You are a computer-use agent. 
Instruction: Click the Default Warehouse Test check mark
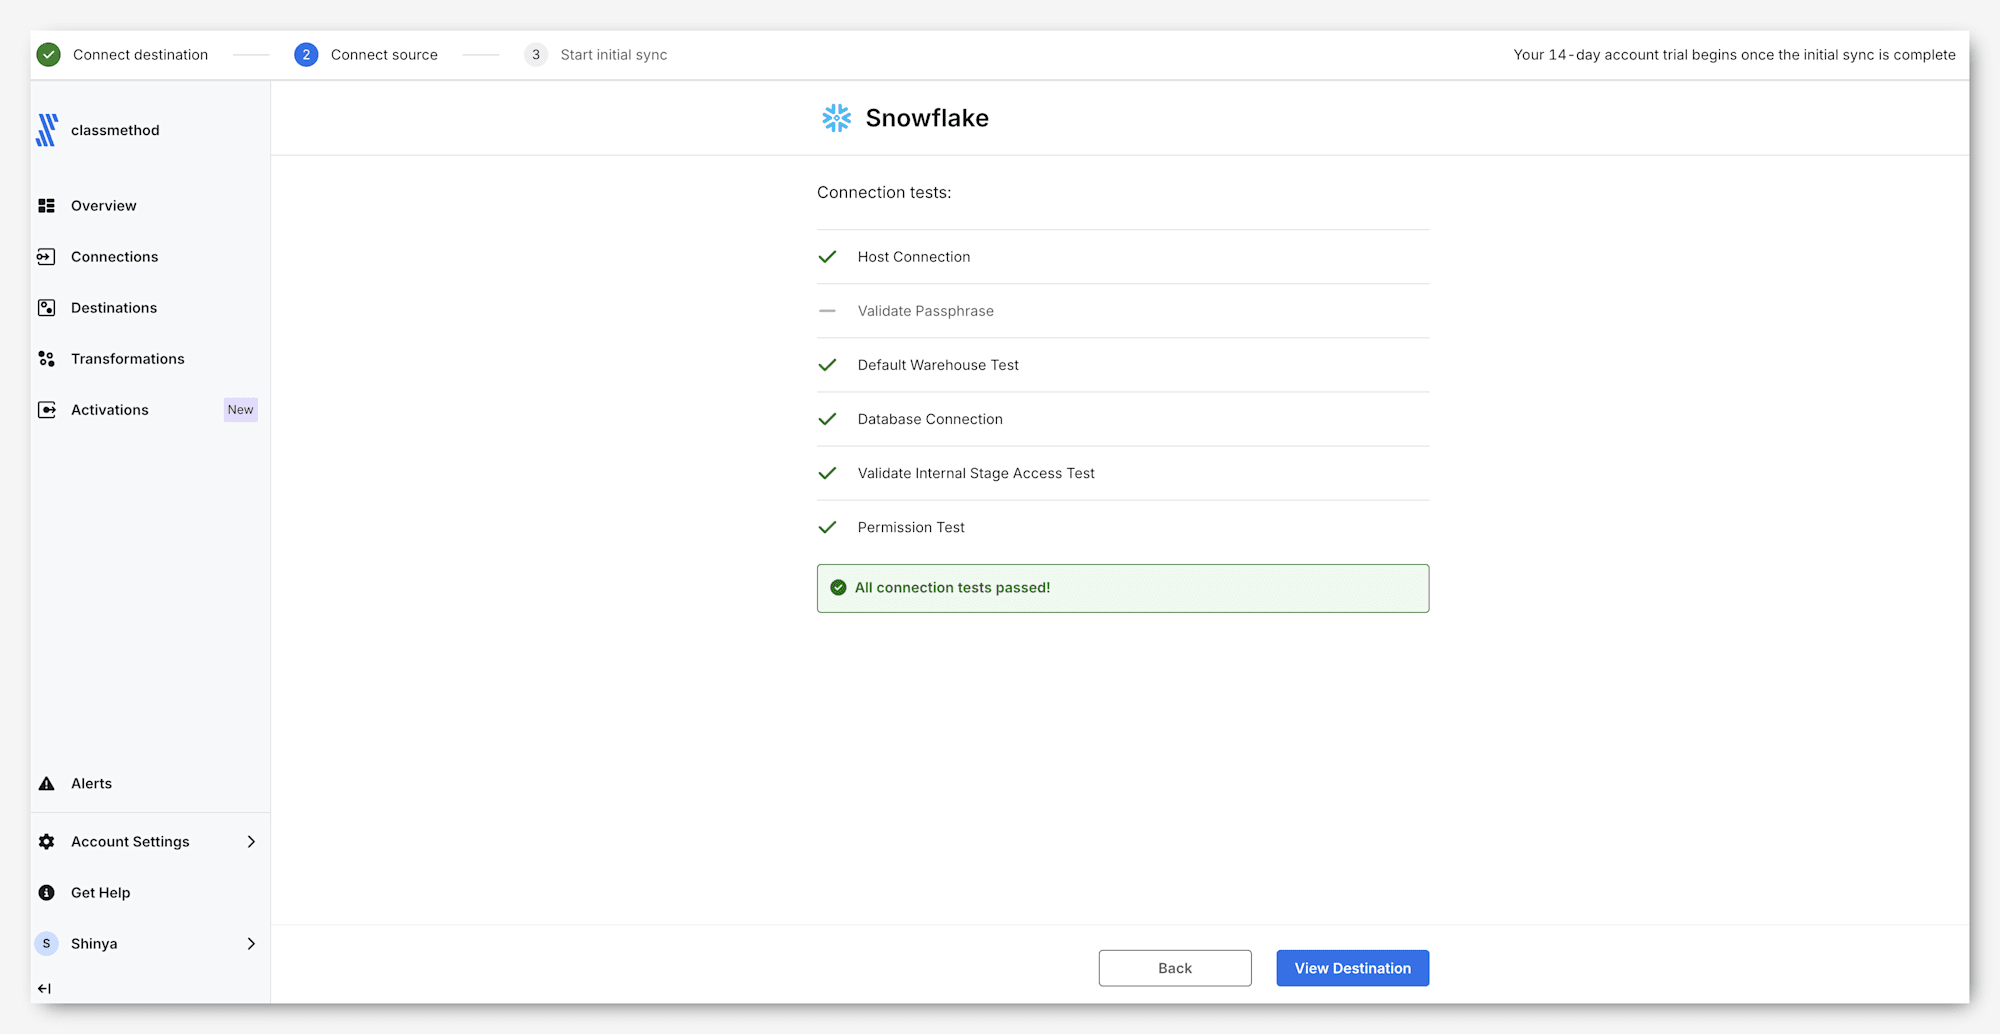pos(827,365)
